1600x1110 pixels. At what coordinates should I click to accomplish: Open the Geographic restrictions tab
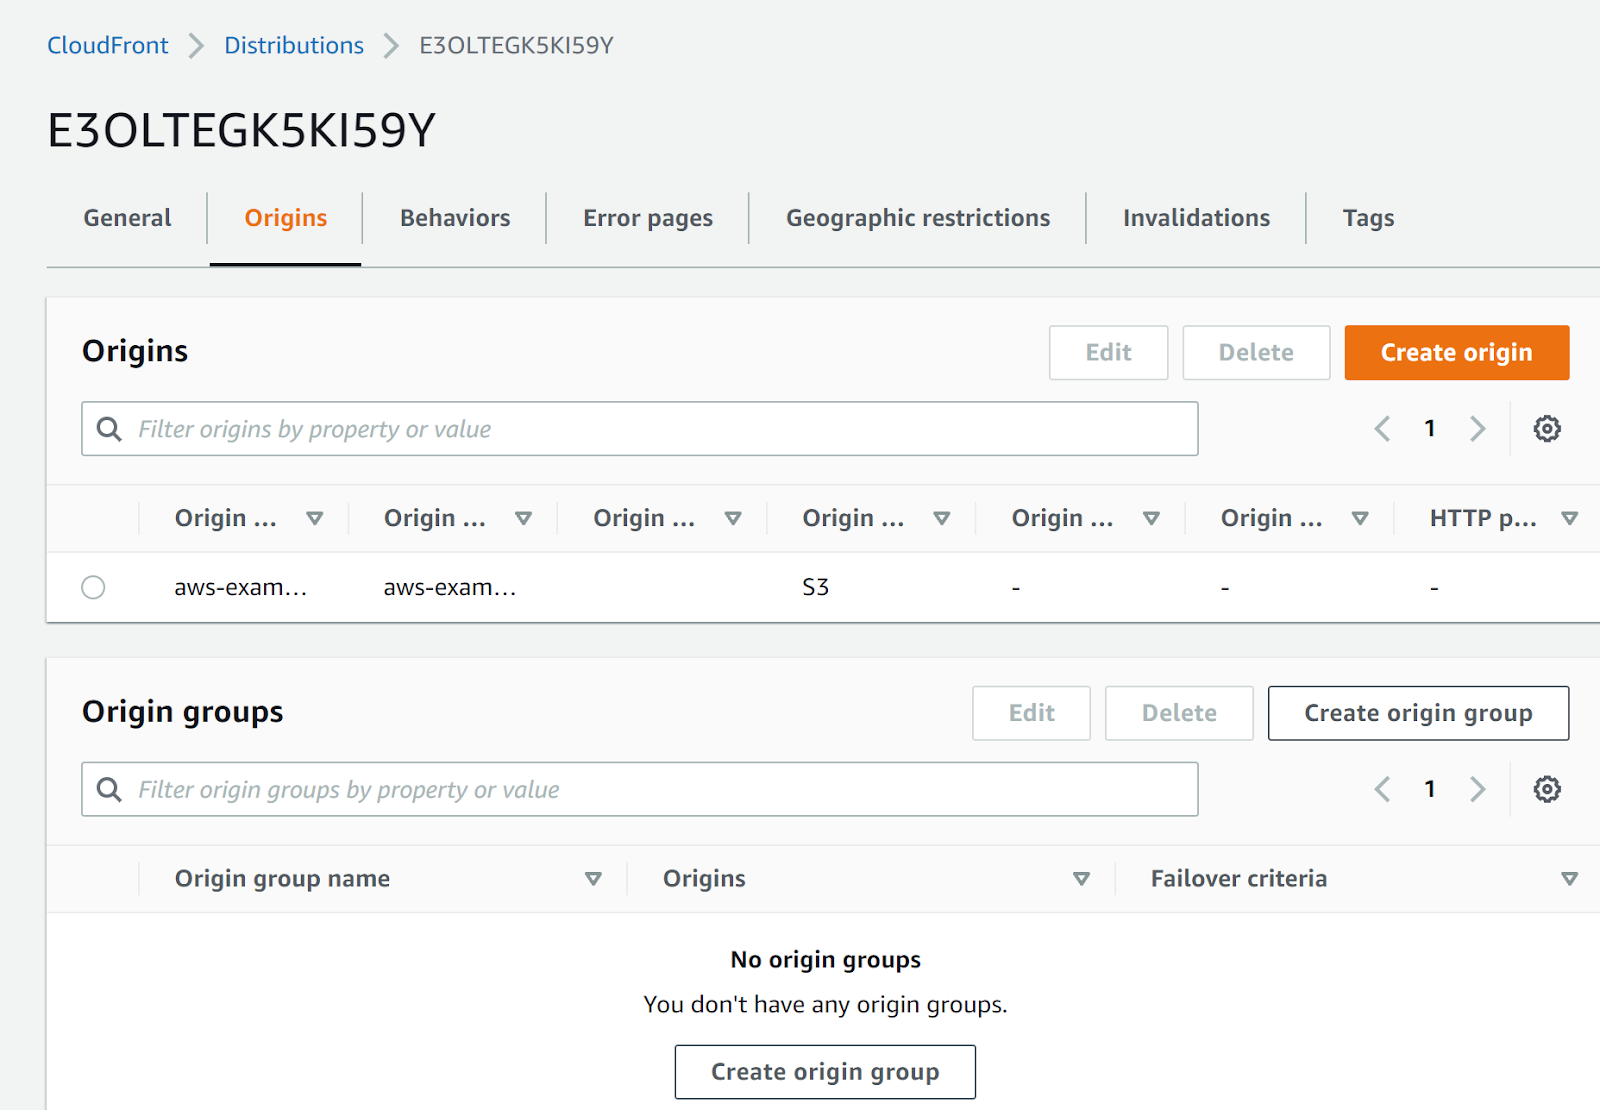click(917, 218)
